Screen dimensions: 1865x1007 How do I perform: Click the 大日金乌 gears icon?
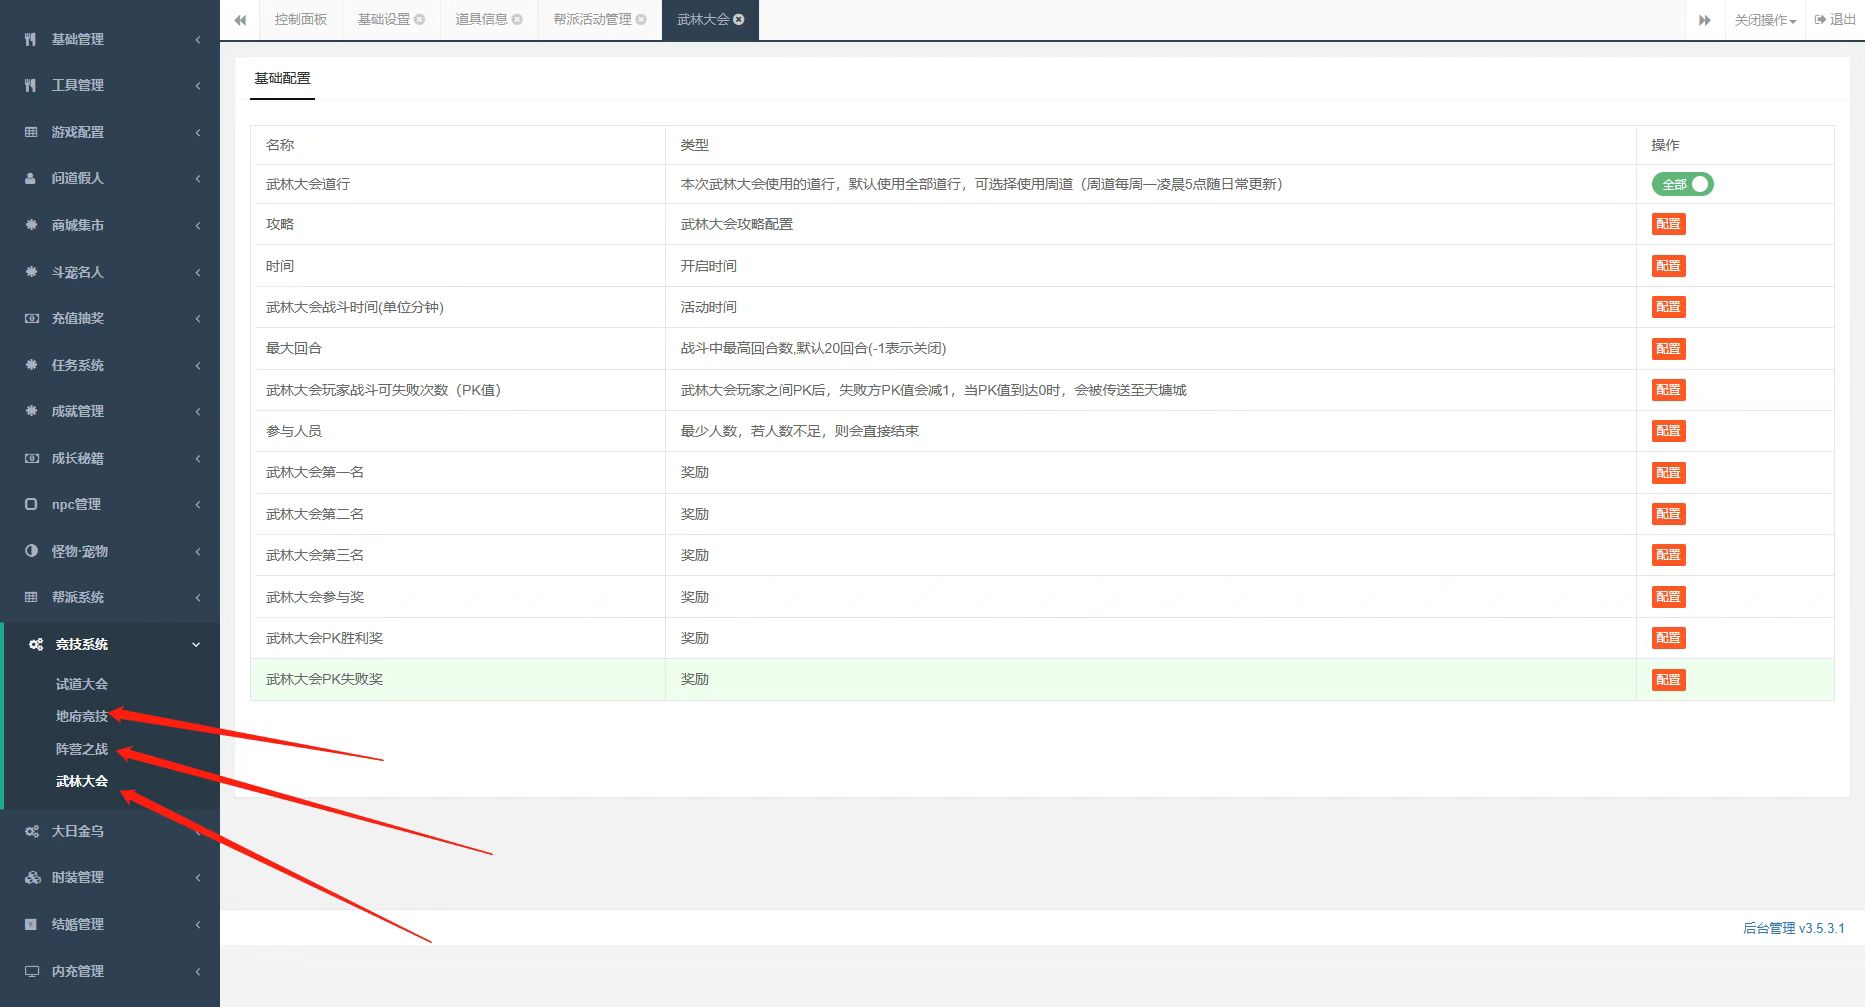coord(32,831)
